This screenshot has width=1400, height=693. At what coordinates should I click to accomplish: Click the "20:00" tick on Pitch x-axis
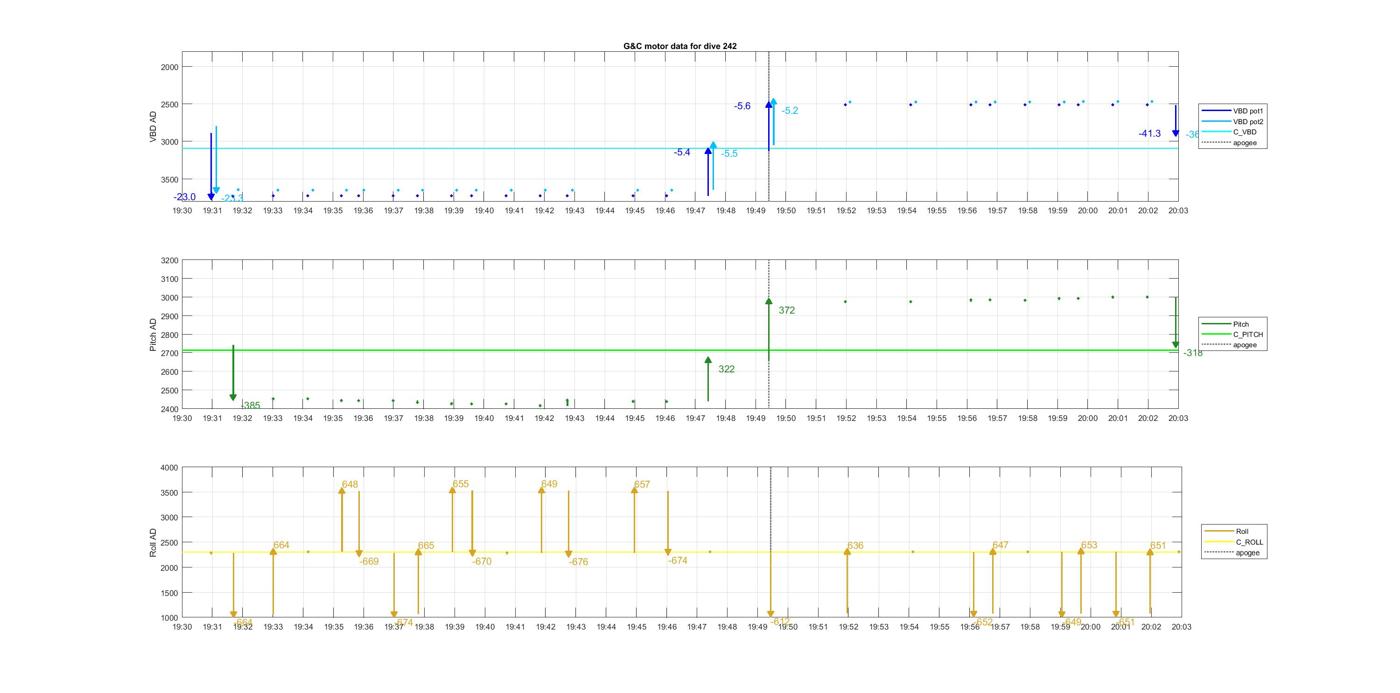(1088, 419)
